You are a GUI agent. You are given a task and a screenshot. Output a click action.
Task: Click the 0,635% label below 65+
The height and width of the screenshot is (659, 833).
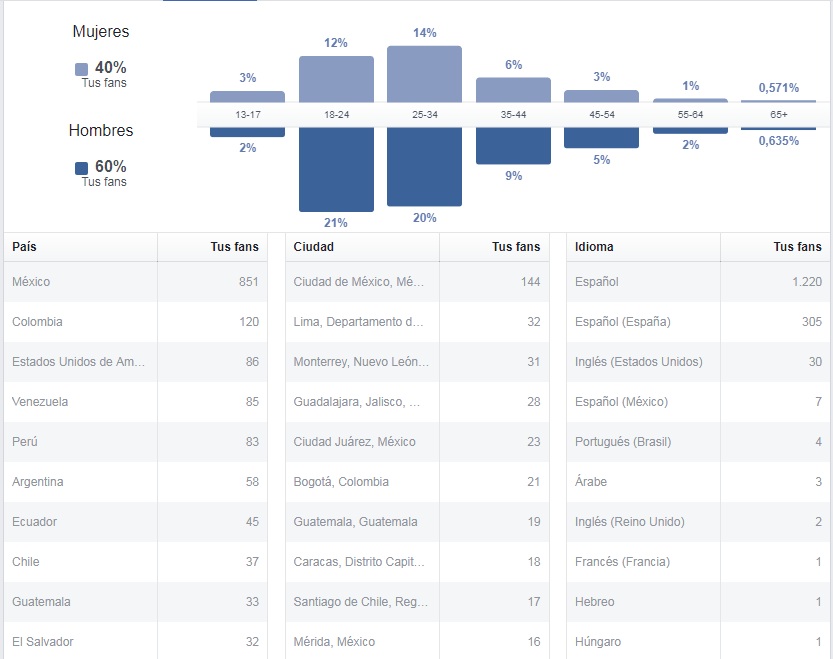pos(779,141)
